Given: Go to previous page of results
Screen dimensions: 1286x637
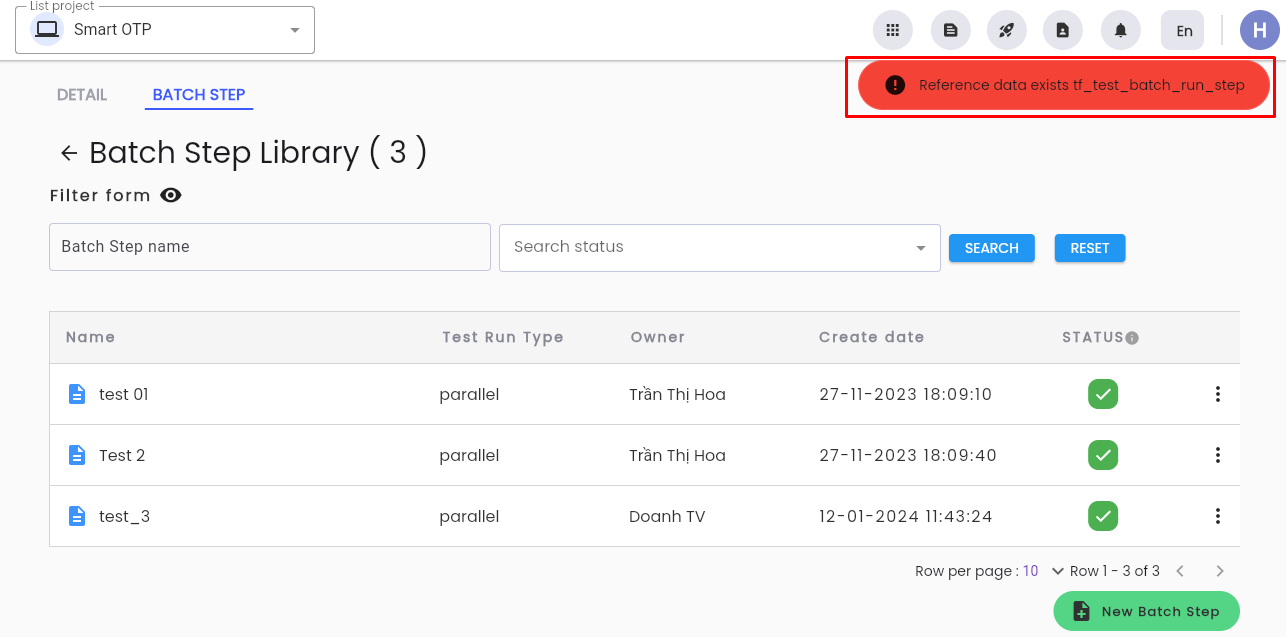Looking at the screenshot, I should 1180,571.
